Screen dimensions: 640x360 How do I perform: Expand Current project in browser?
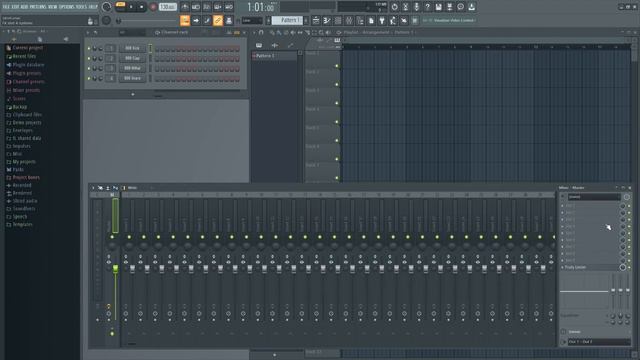[x=24, y=48]
